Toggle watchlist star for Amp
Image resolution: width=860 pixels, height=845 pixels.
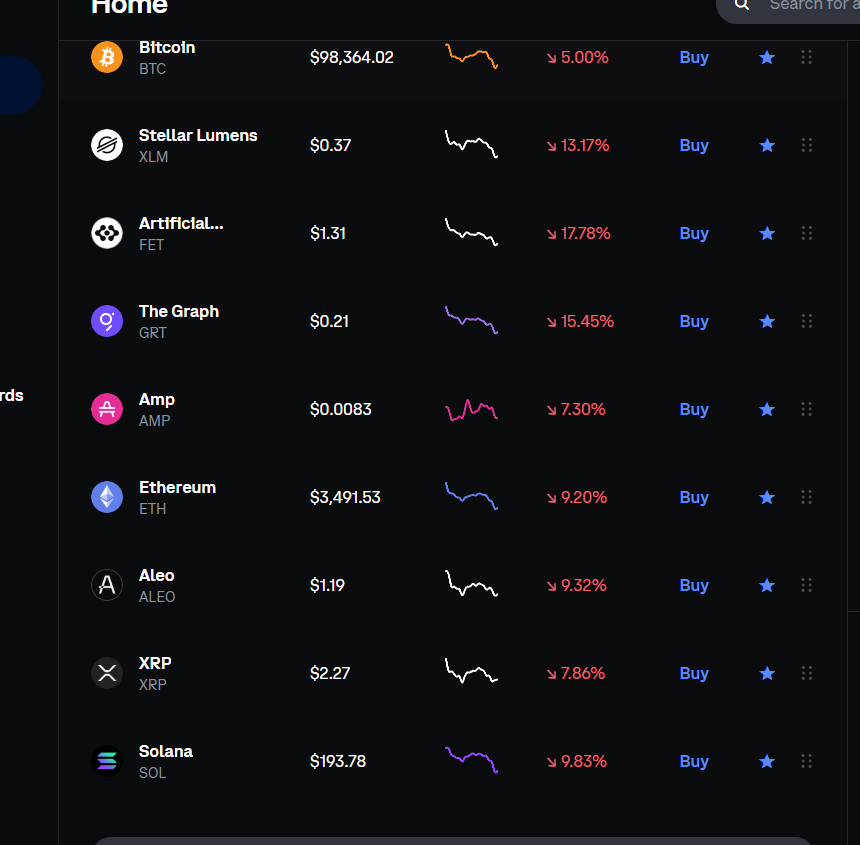click(767, 409)
